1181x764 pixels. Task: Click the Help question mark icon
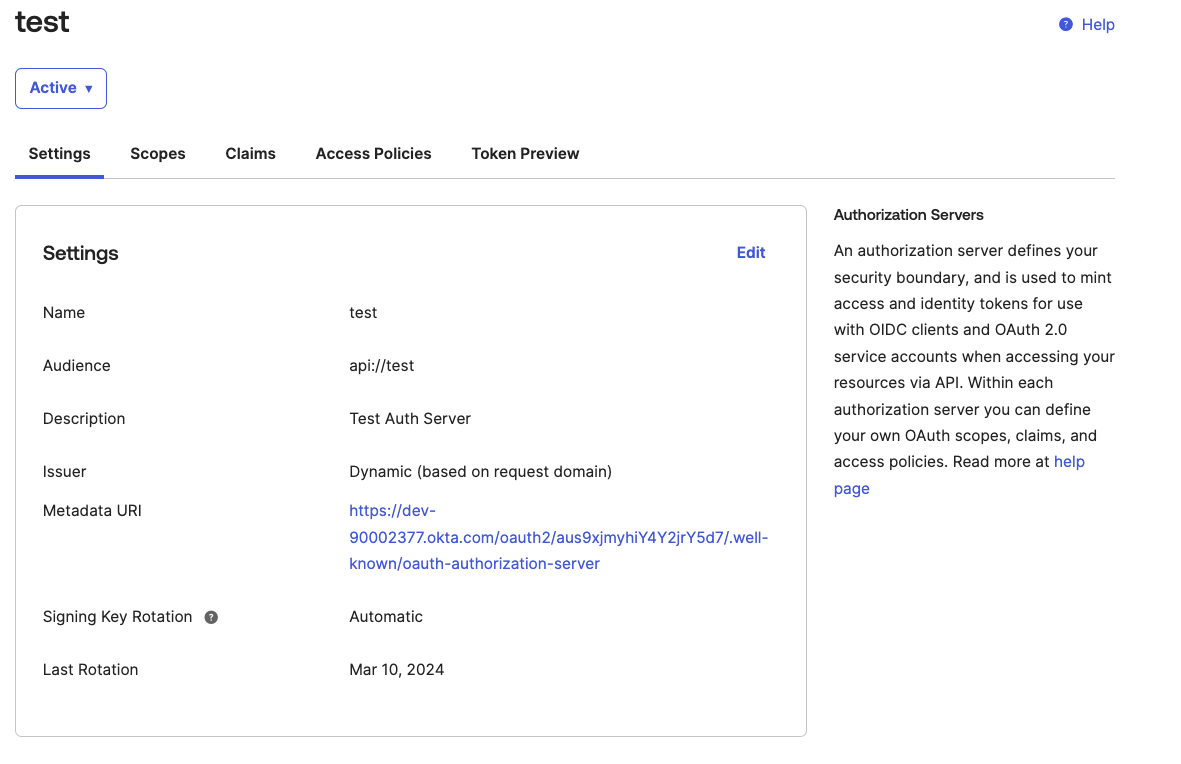[x=1065, y=24]
